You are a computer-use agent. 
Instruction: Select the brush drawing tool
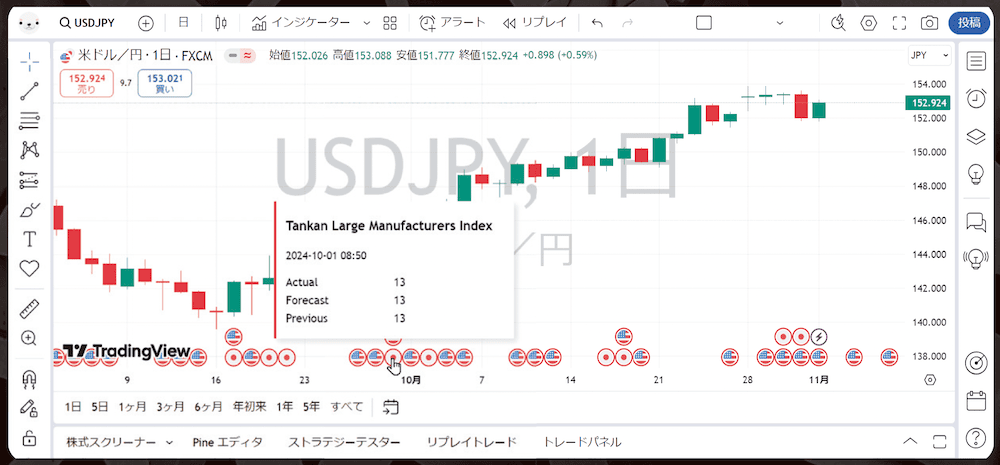pos(29,210)
